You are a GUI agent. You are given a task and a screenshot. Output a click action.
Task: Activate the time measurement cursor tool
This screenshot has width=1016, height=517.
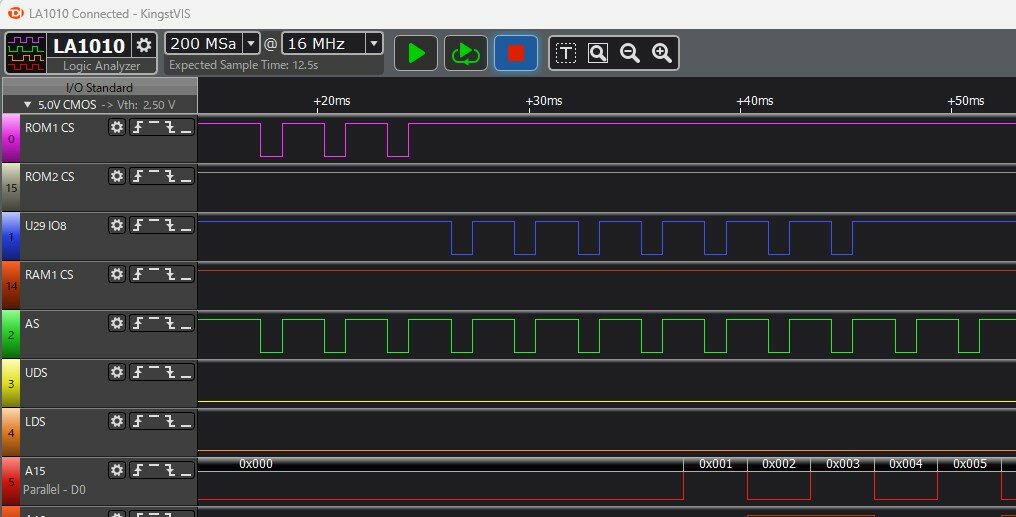point(566,53)
